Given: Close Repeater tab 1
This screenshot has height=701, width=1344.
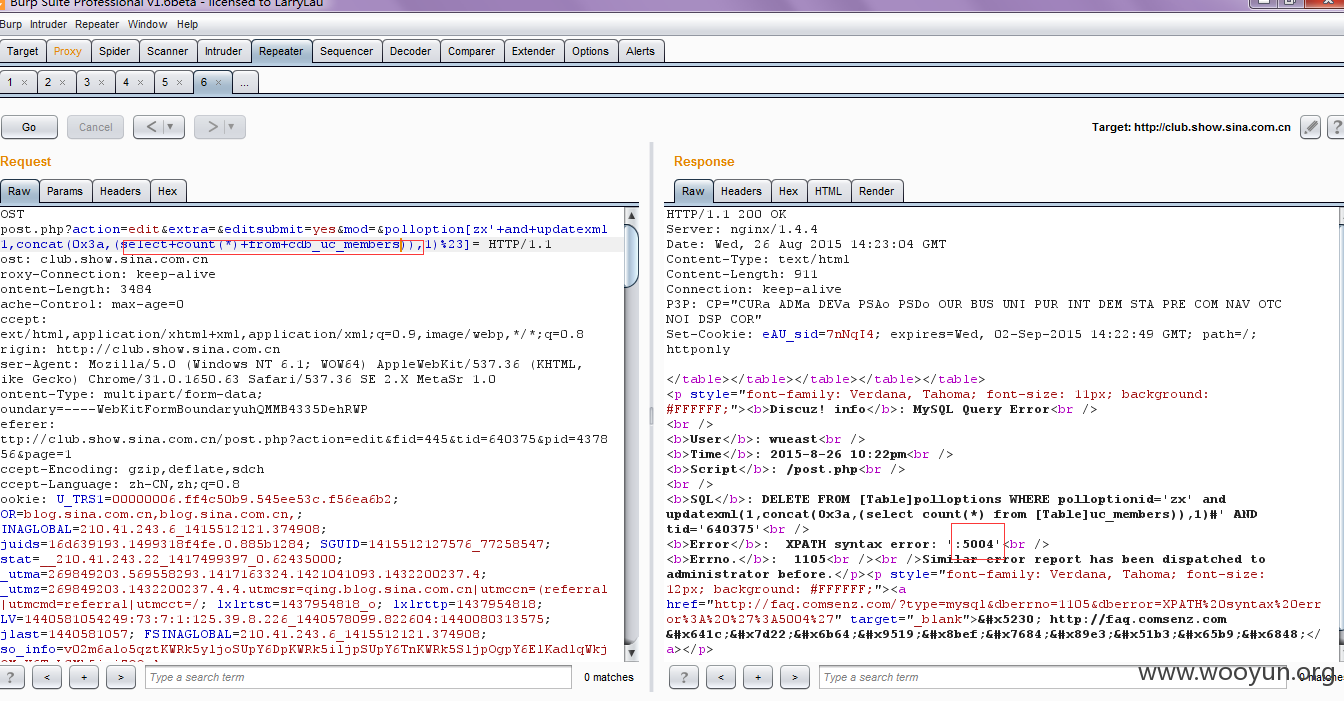Looking at the screenshot, I should pyautogui.click(x=25, y=82).
